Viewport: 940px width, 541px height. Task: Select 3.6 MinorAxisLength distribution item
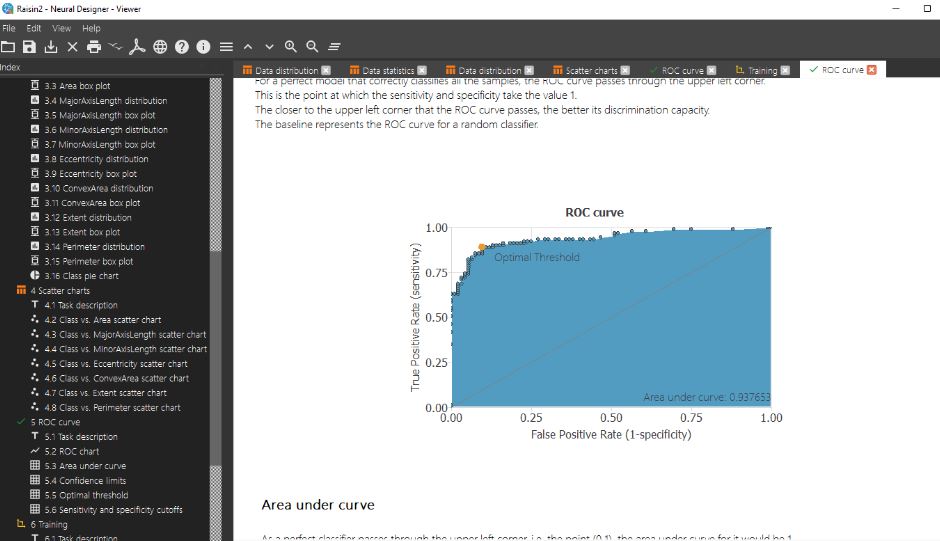coord(106,130)
